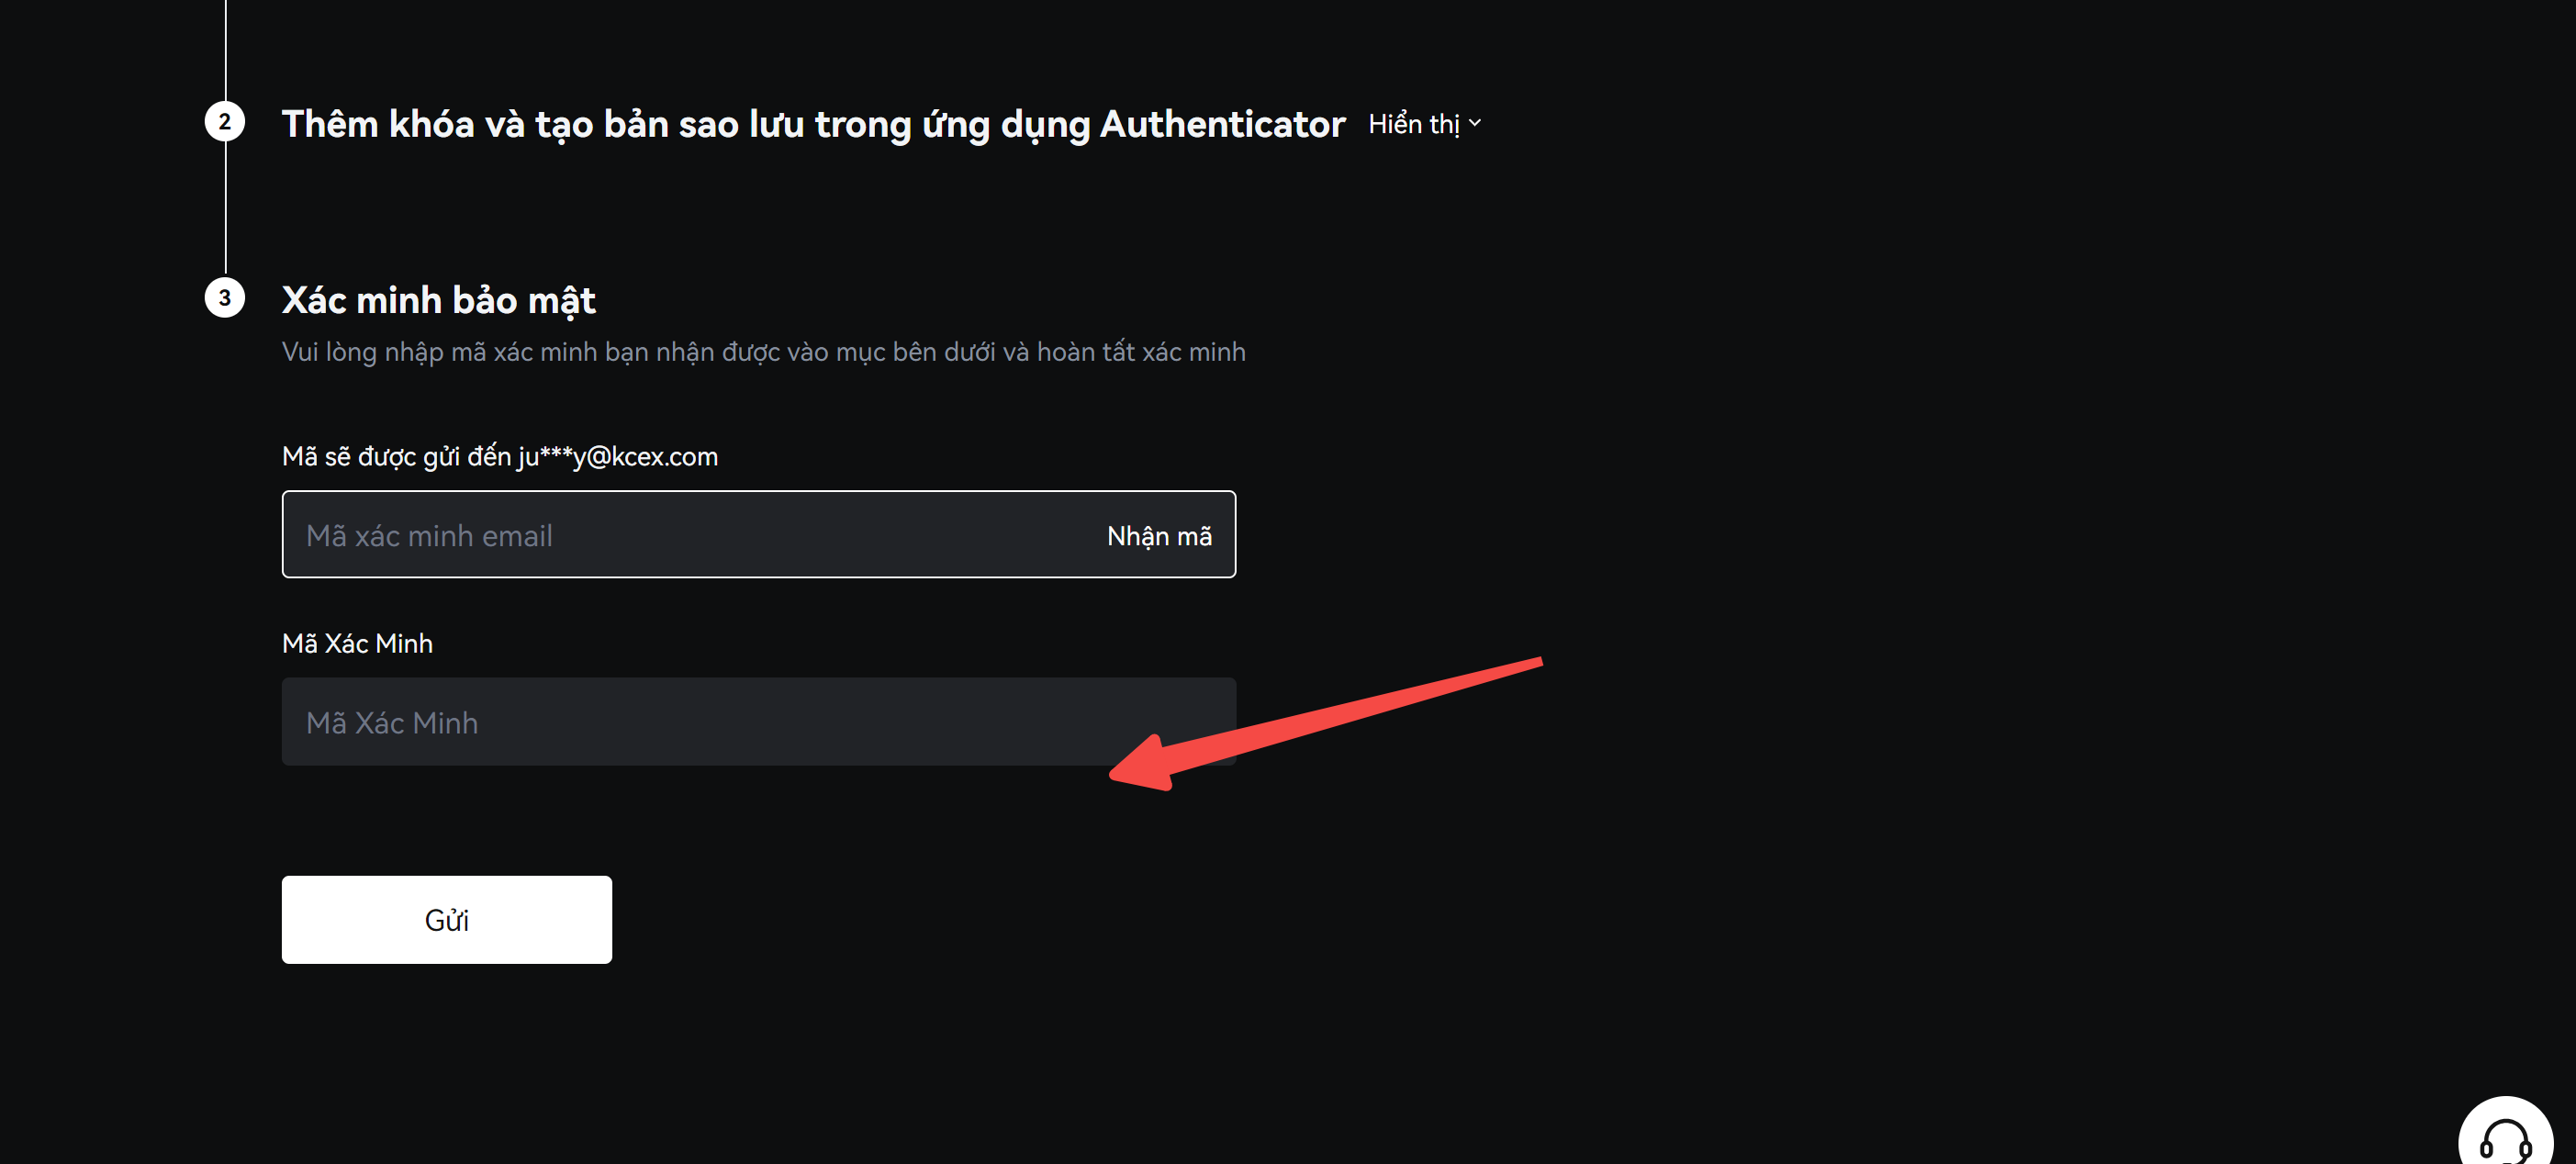Viewport: 2576px width, 1164px height.
Task: Select the step 2 Authenticator heading
Action: [813, 124]
